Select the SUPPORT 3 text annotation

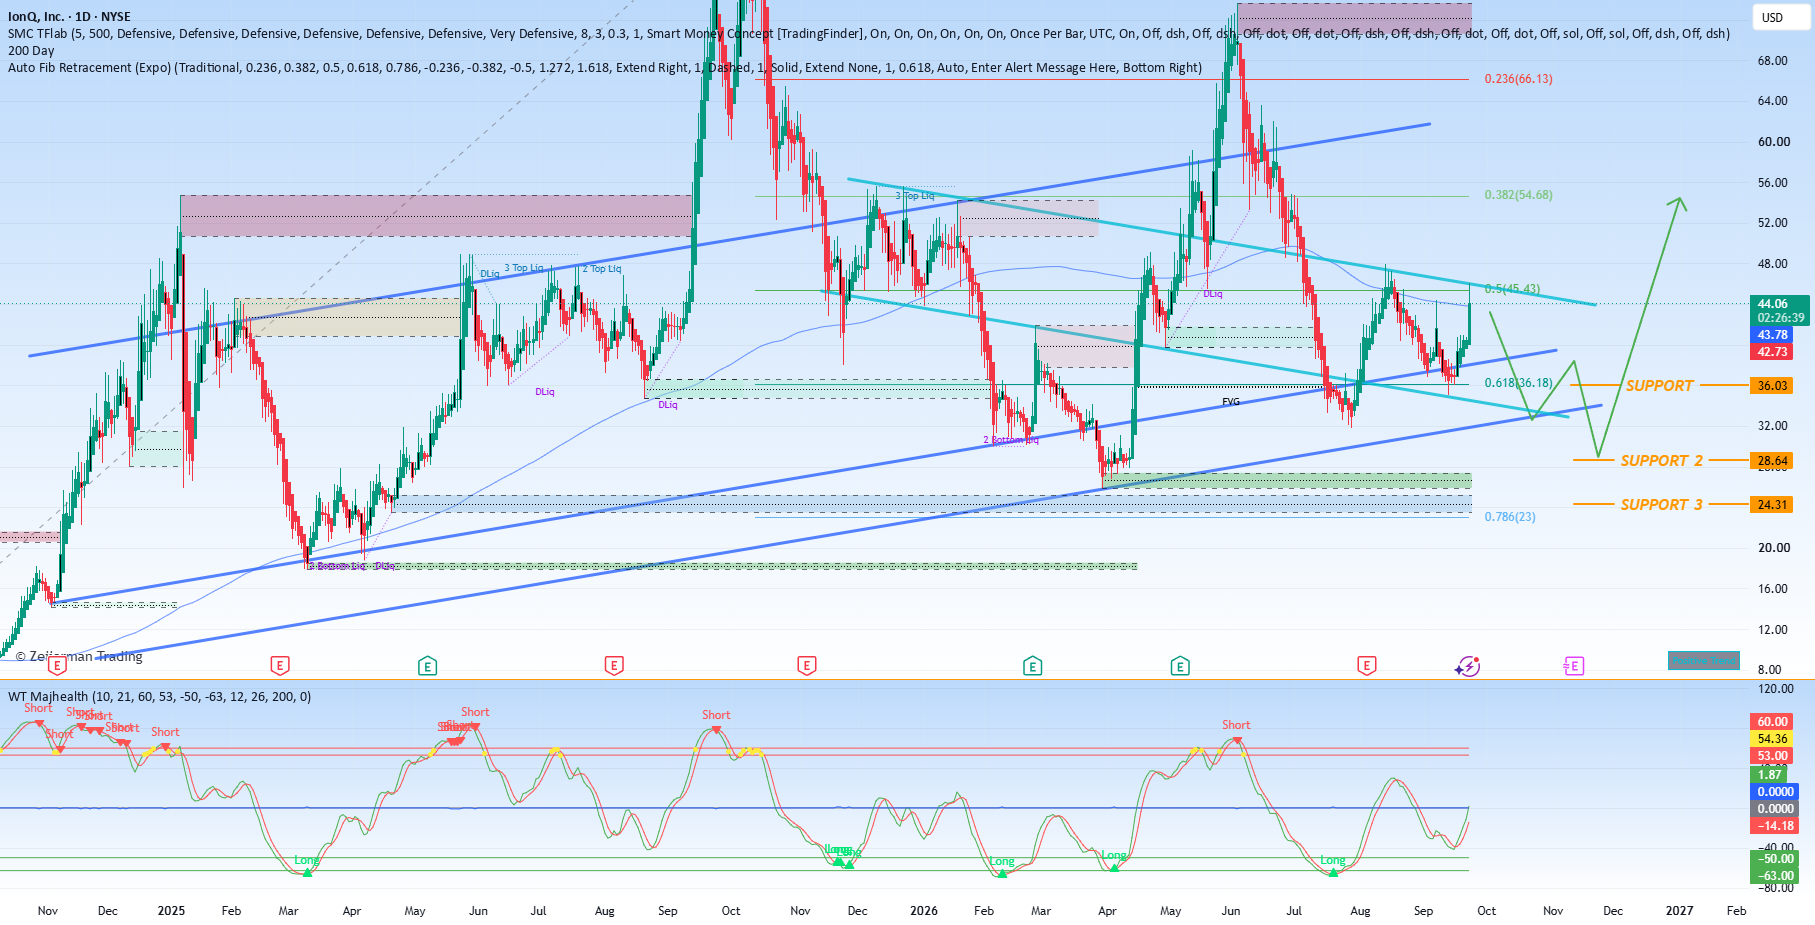coord(1661,505)
